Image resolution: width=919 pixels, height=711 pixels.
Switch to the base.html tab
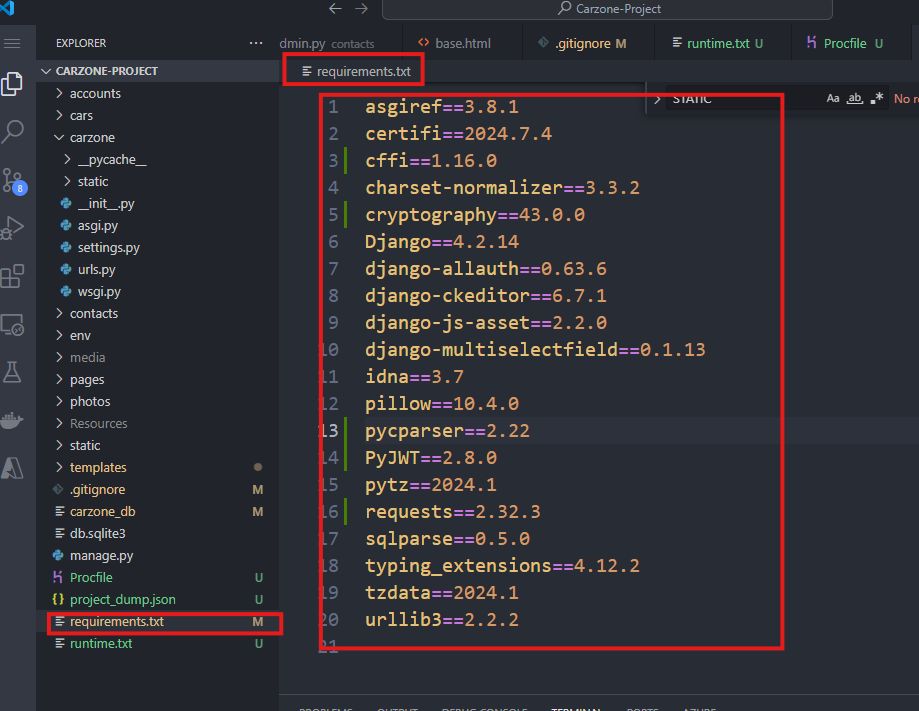(462, 43)
